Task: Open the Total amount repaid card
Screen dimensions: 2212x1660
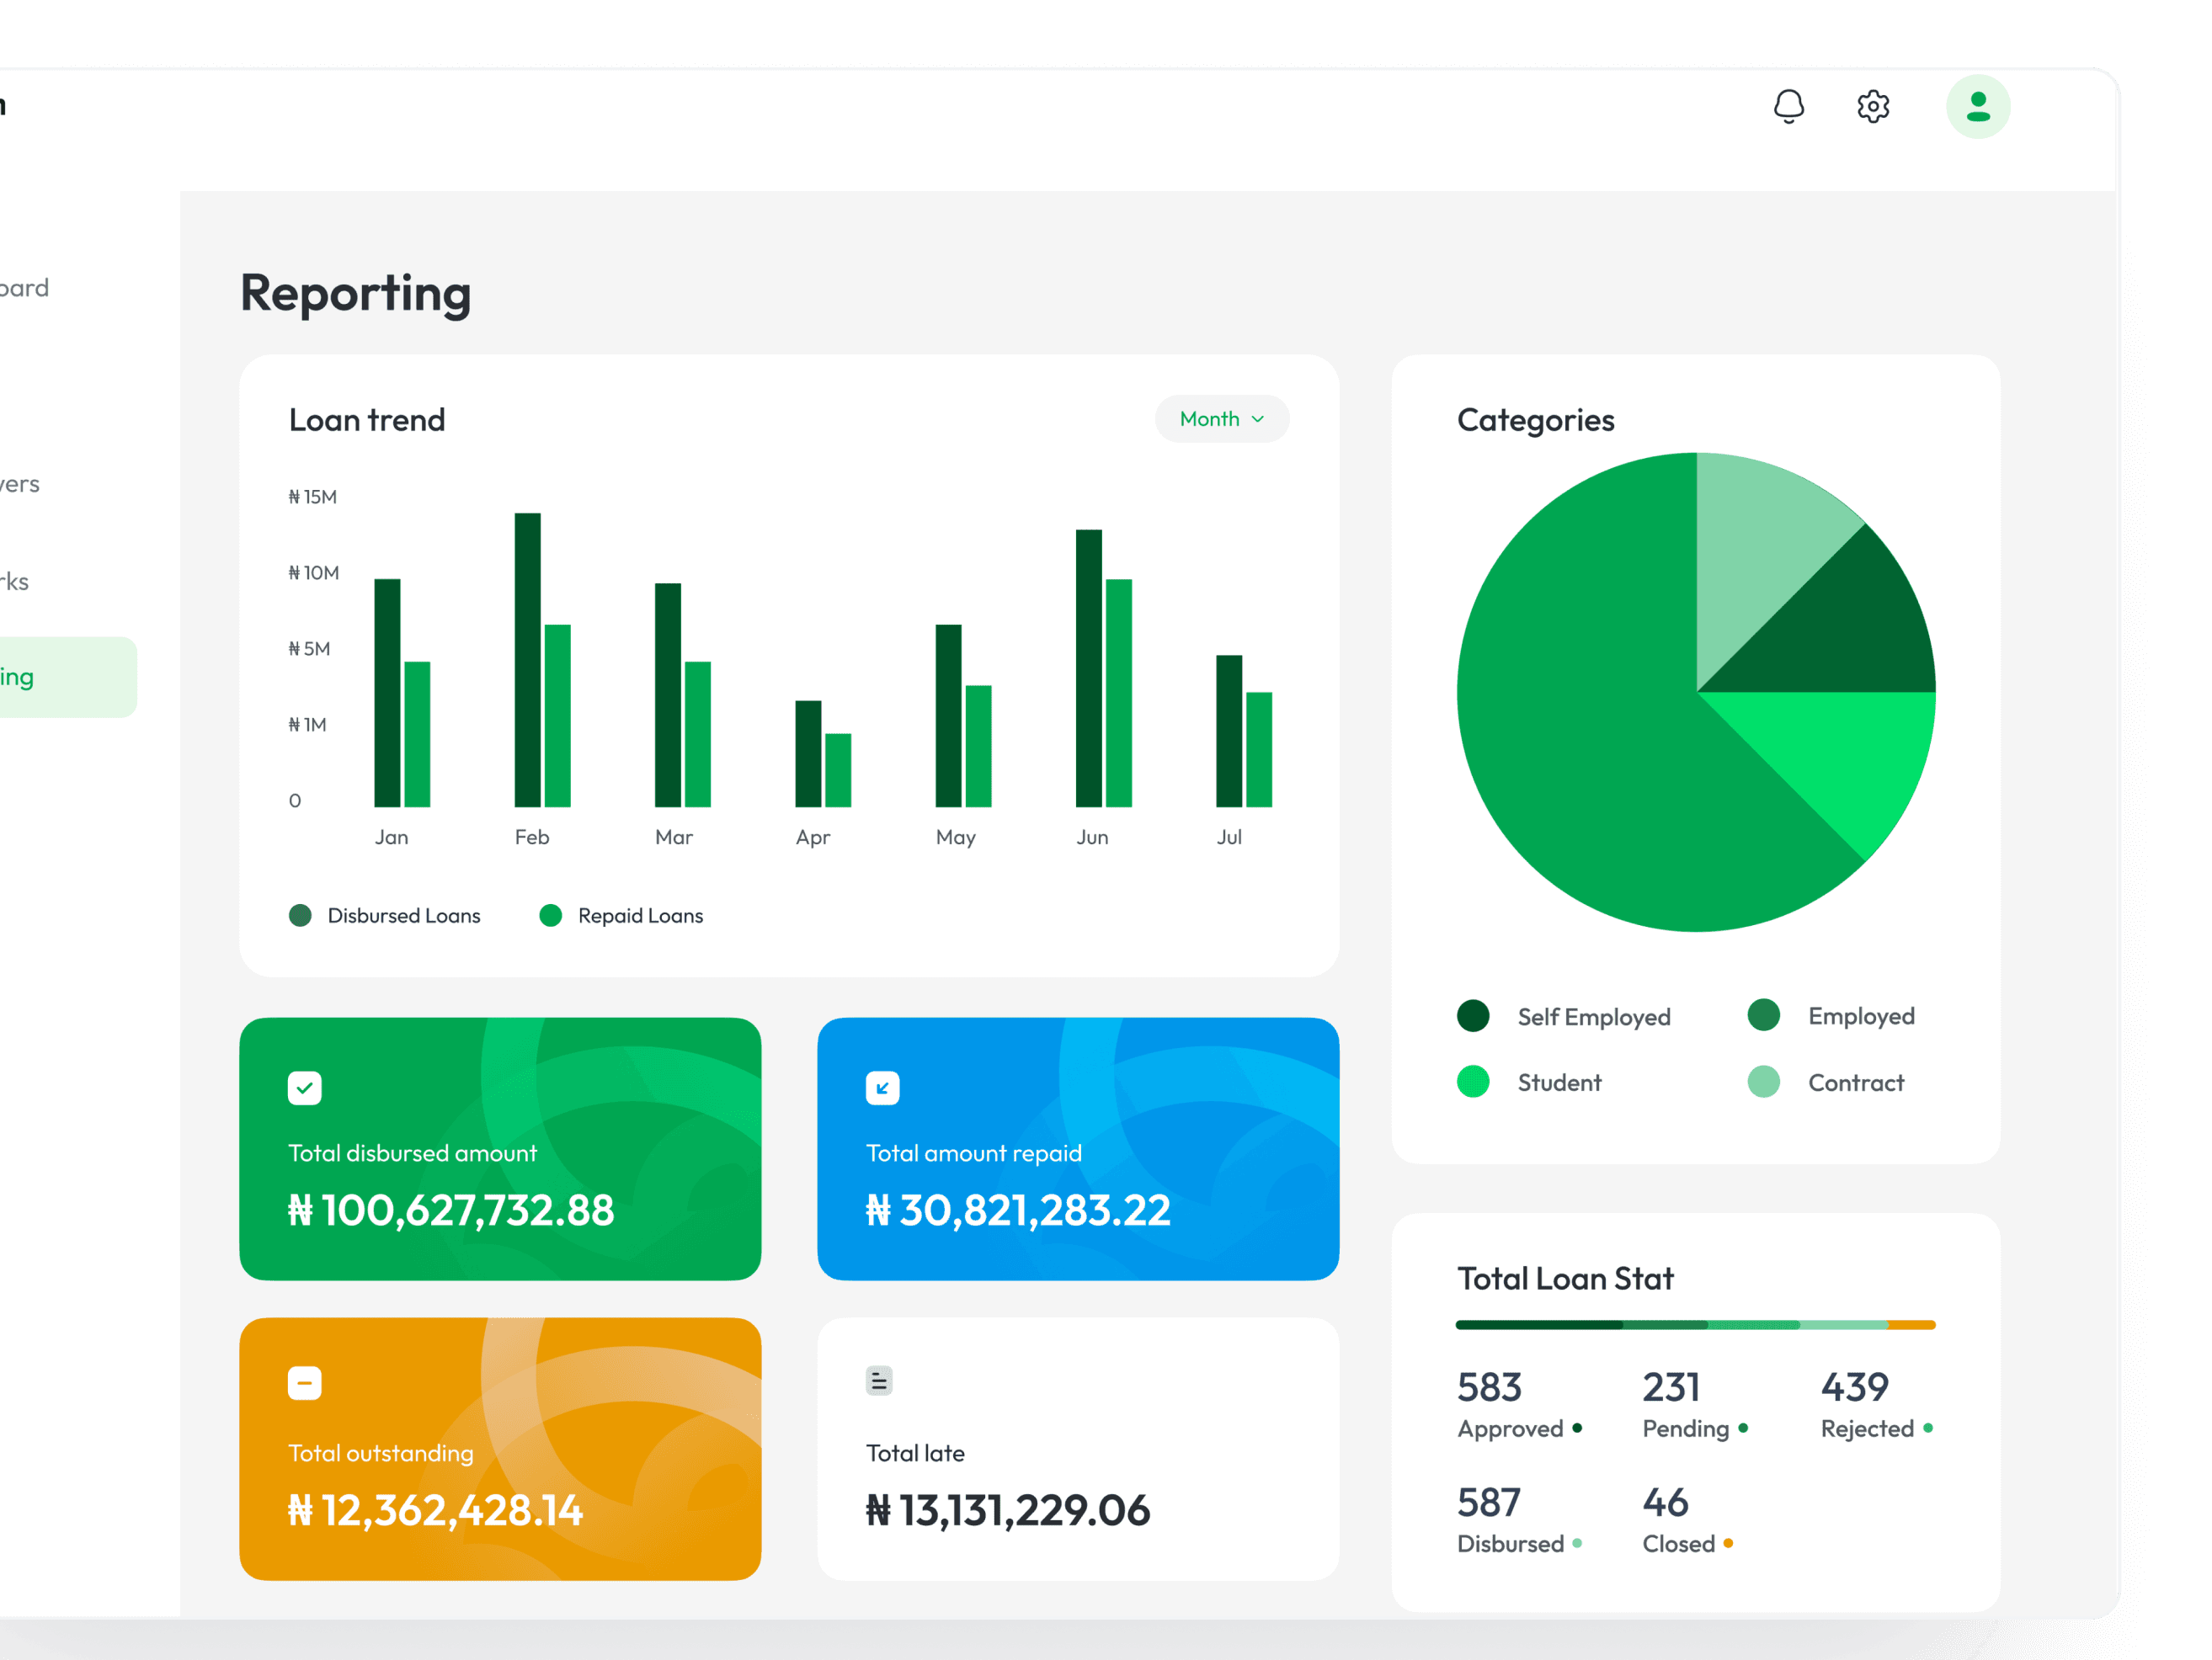Action: point(1077,1148)
